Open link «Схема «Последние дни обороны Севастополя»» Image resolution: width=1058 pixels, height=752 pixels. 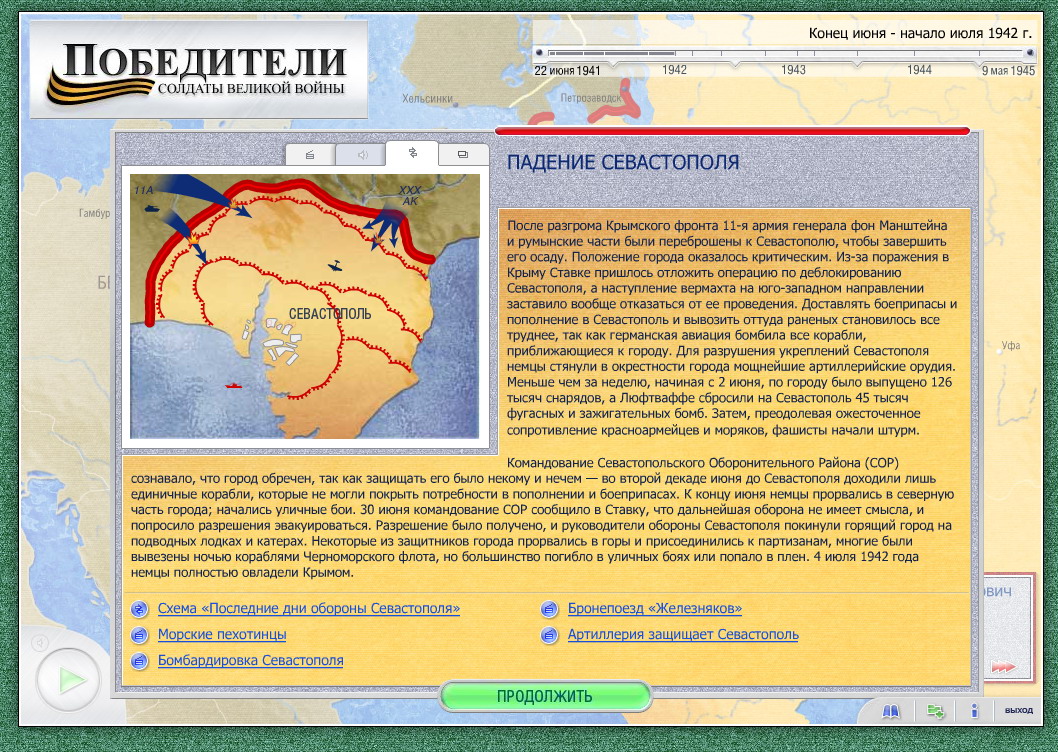coord(309,608)
